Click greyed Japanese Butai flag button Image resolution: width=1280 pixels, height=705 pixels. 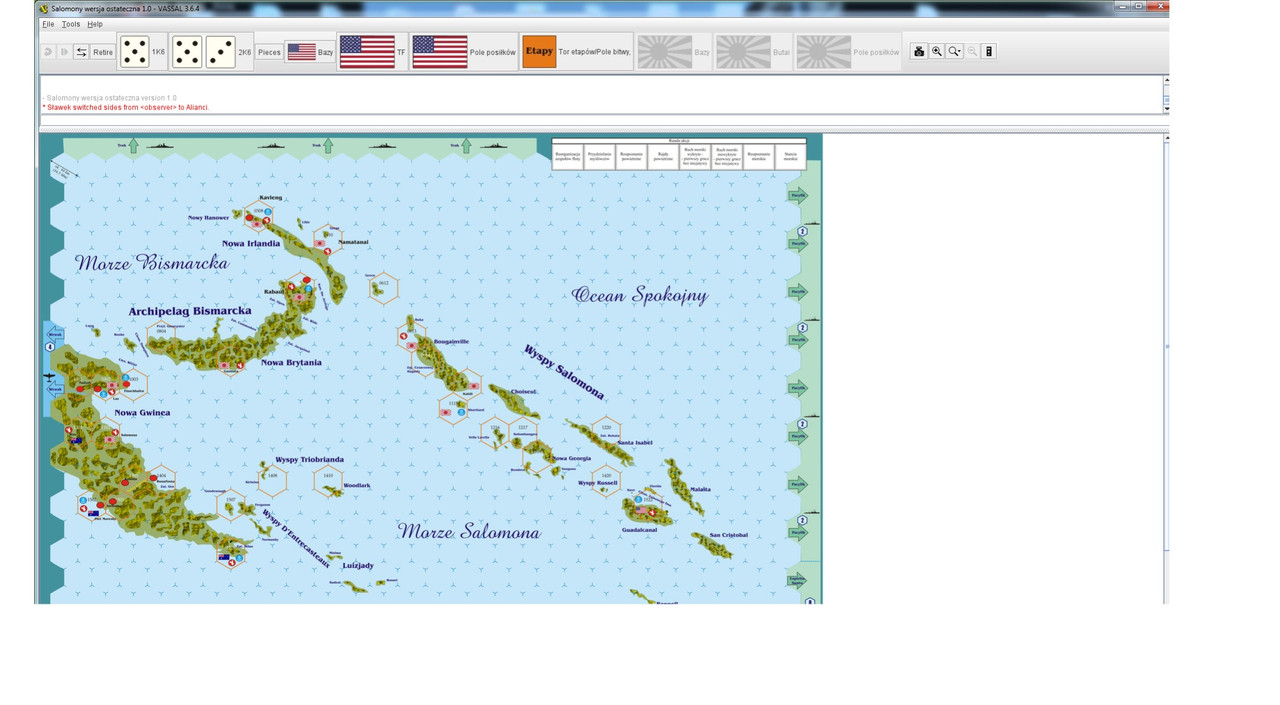coord(753,52)
